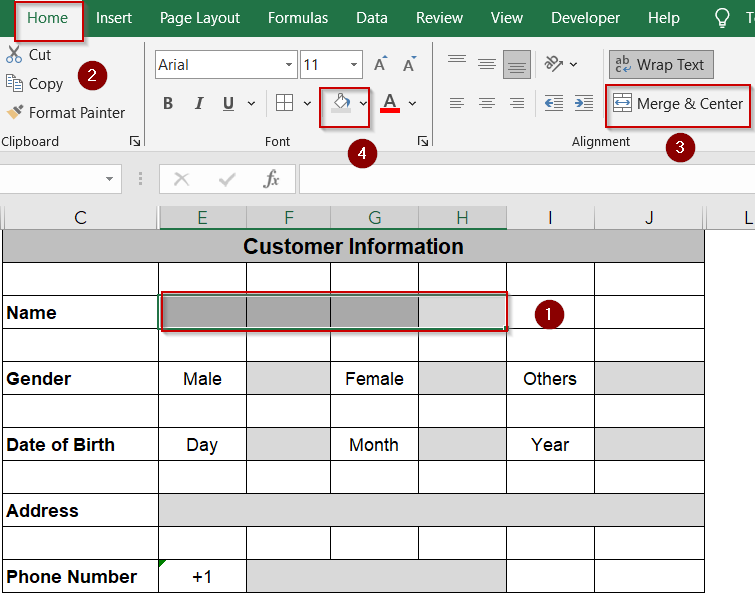Image resolution: width=755 pixels, height=597 pixels.
Task: Increase indent in the Alignment group
Action: [584, 103]
